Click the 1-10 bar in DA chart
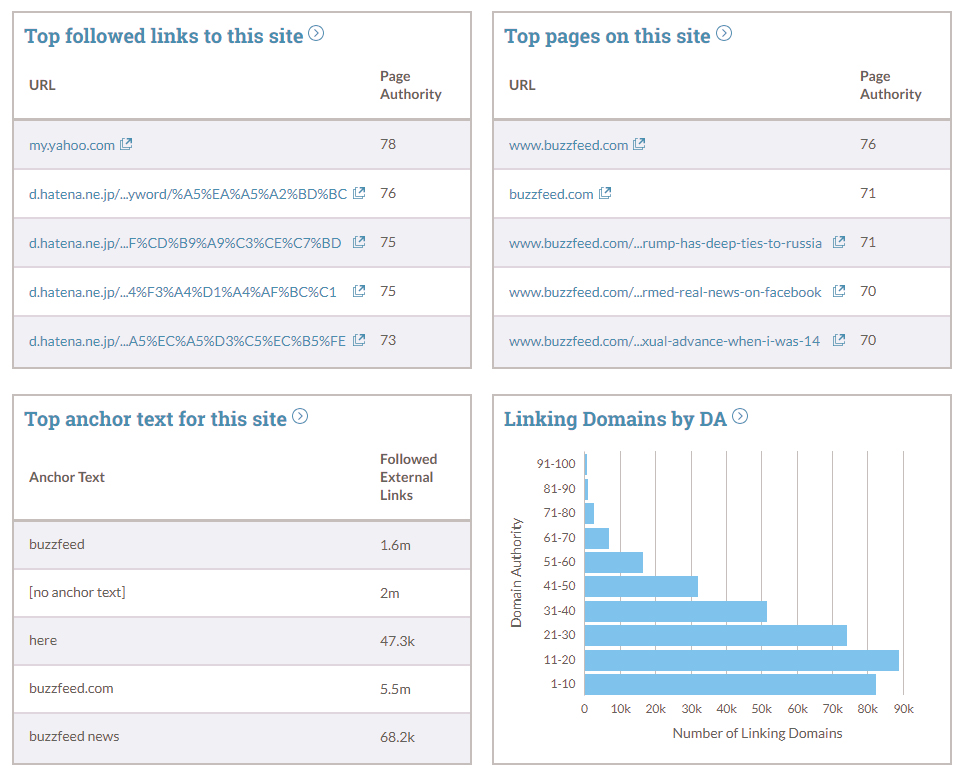Image resolution: width=962 pixels, height=771 pixels. tap(730, 685)
